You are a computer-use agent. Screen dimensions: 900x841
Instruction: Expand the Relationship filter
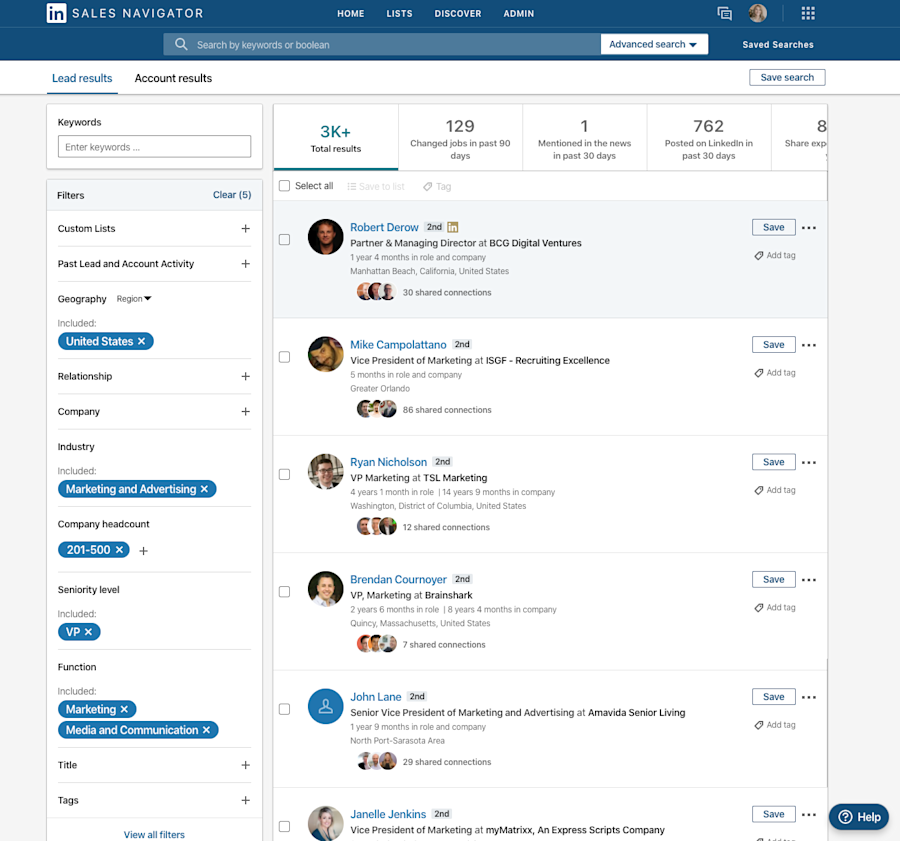[x=246, y=376]
